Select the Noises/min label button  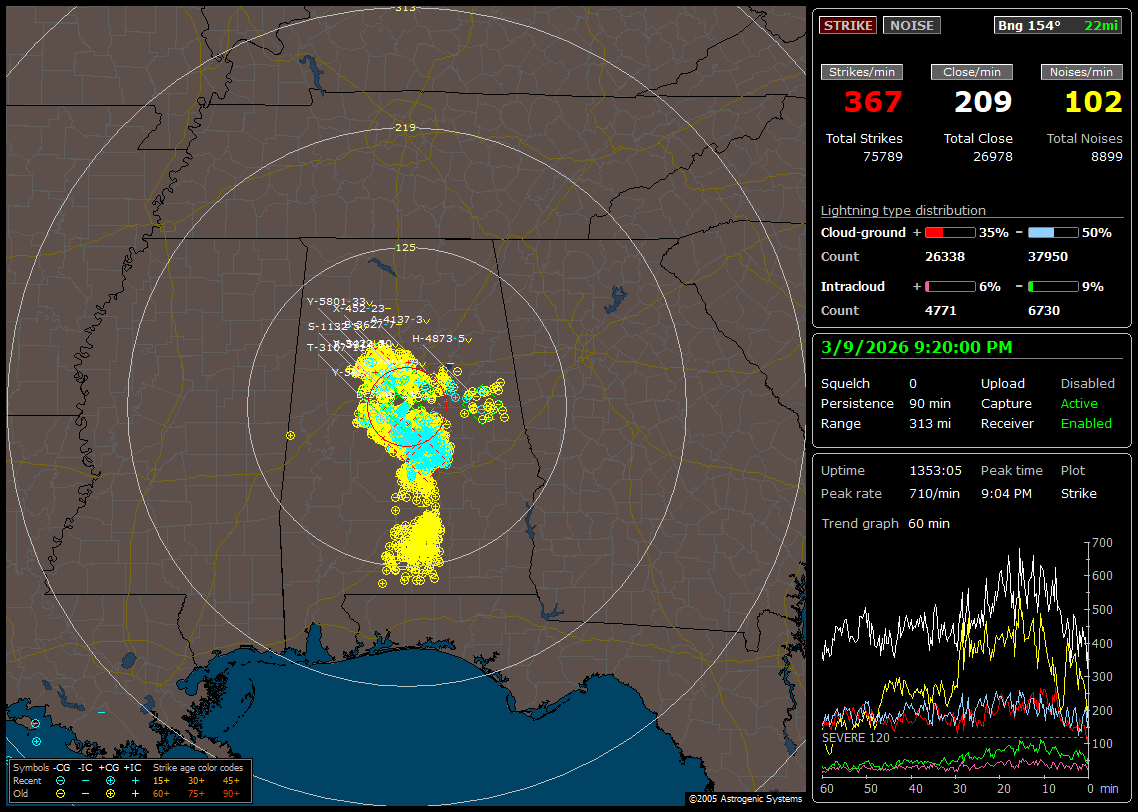click(1082, 72)
